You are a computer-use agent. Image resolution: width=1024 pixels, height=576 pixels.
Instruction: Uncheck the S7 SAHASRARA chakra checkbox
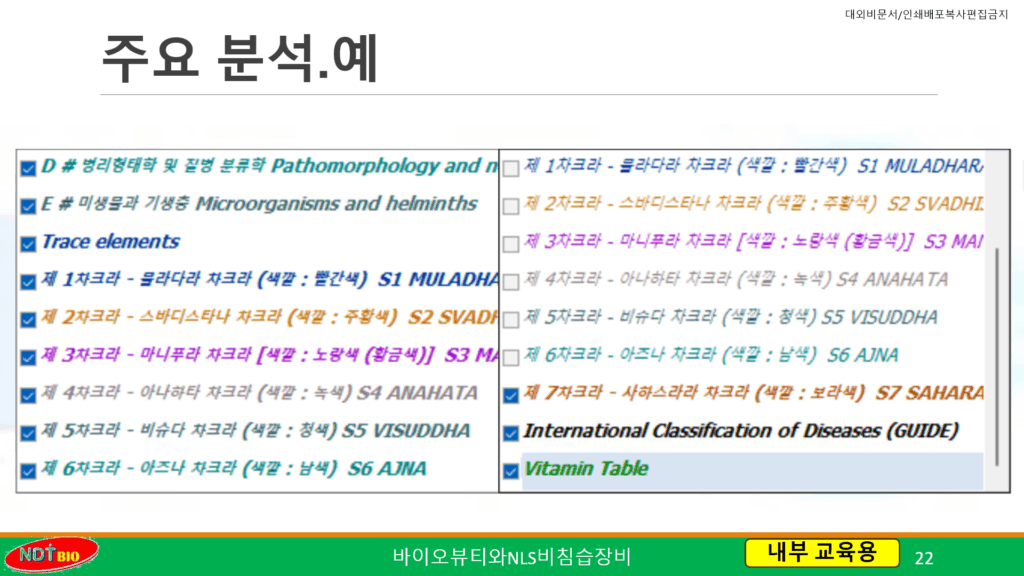pos(511,394)
